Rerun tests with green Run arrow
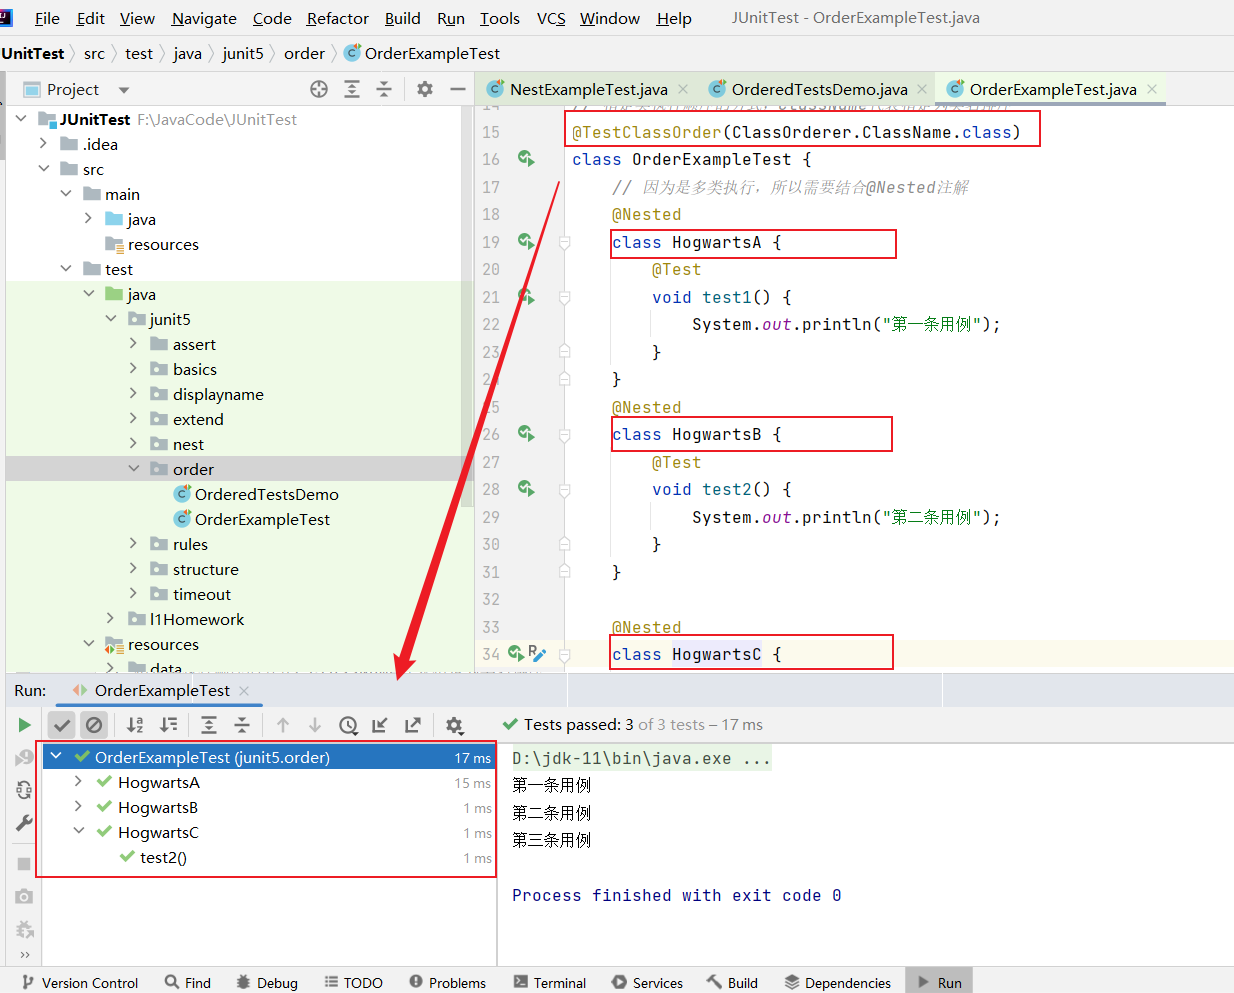The image size is (1234, 993). point(24,725)
